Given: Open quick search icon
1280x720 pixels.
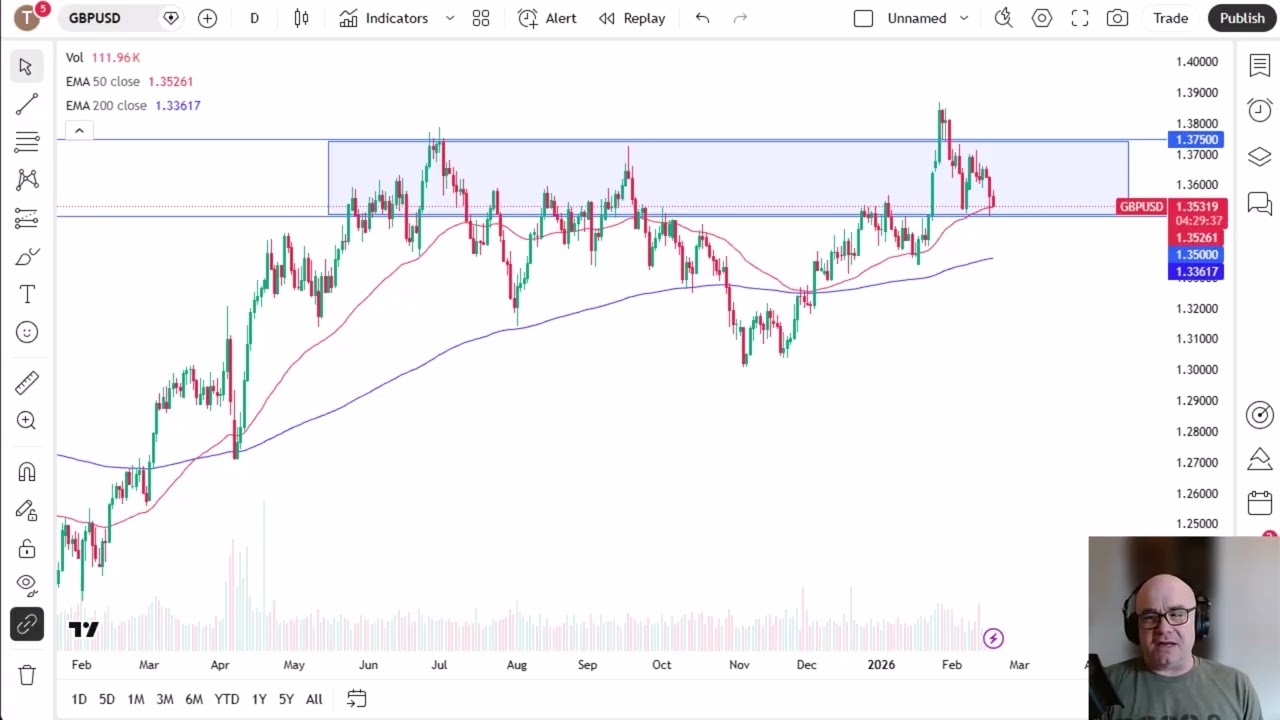Looking at the screenshot, I should (x=1004, y=18).
